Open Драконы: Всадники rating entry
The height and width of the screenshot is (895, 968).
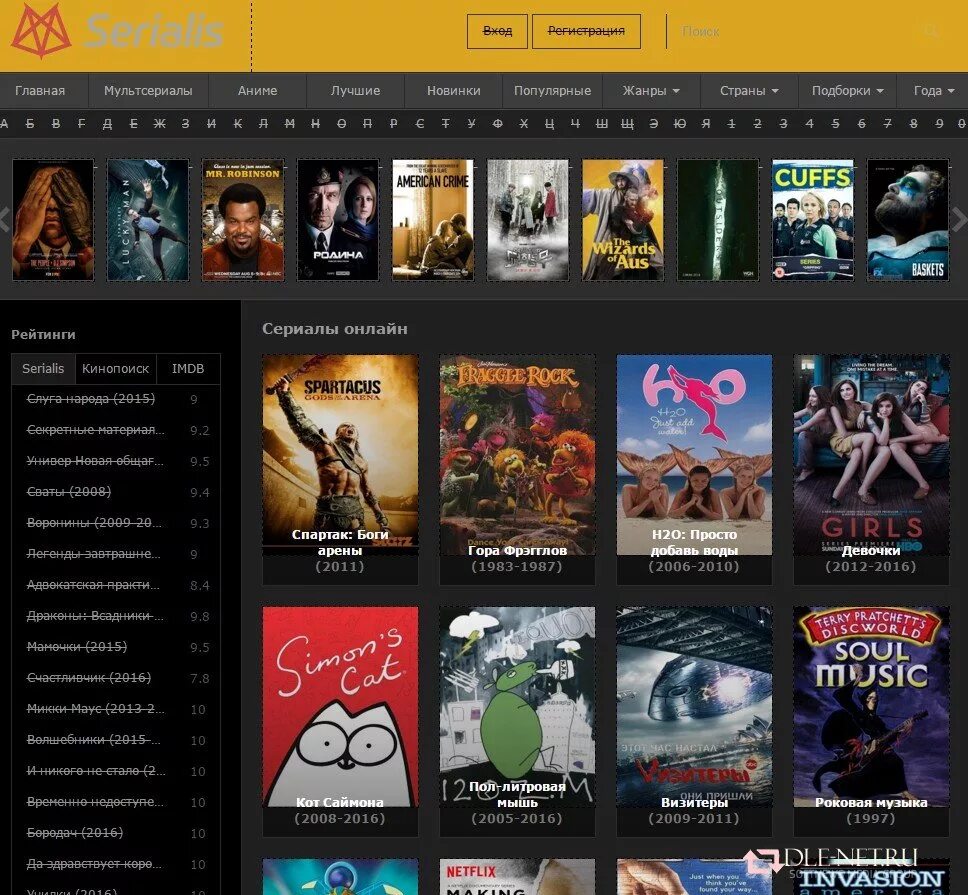click(95, 615)
